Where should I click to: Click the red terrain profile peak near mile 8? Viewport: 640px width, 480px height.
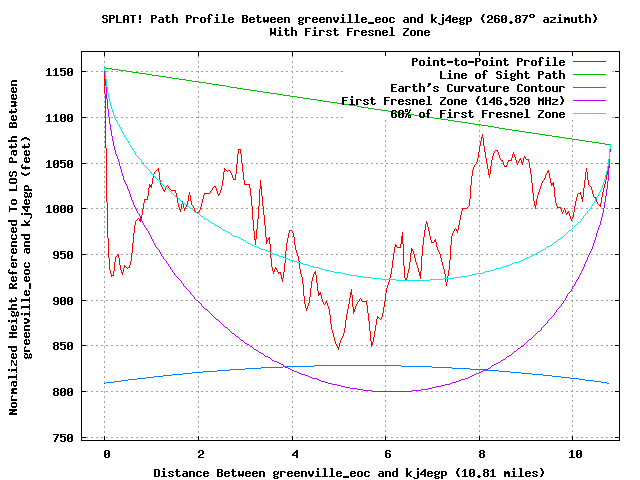tap(482, 135)
